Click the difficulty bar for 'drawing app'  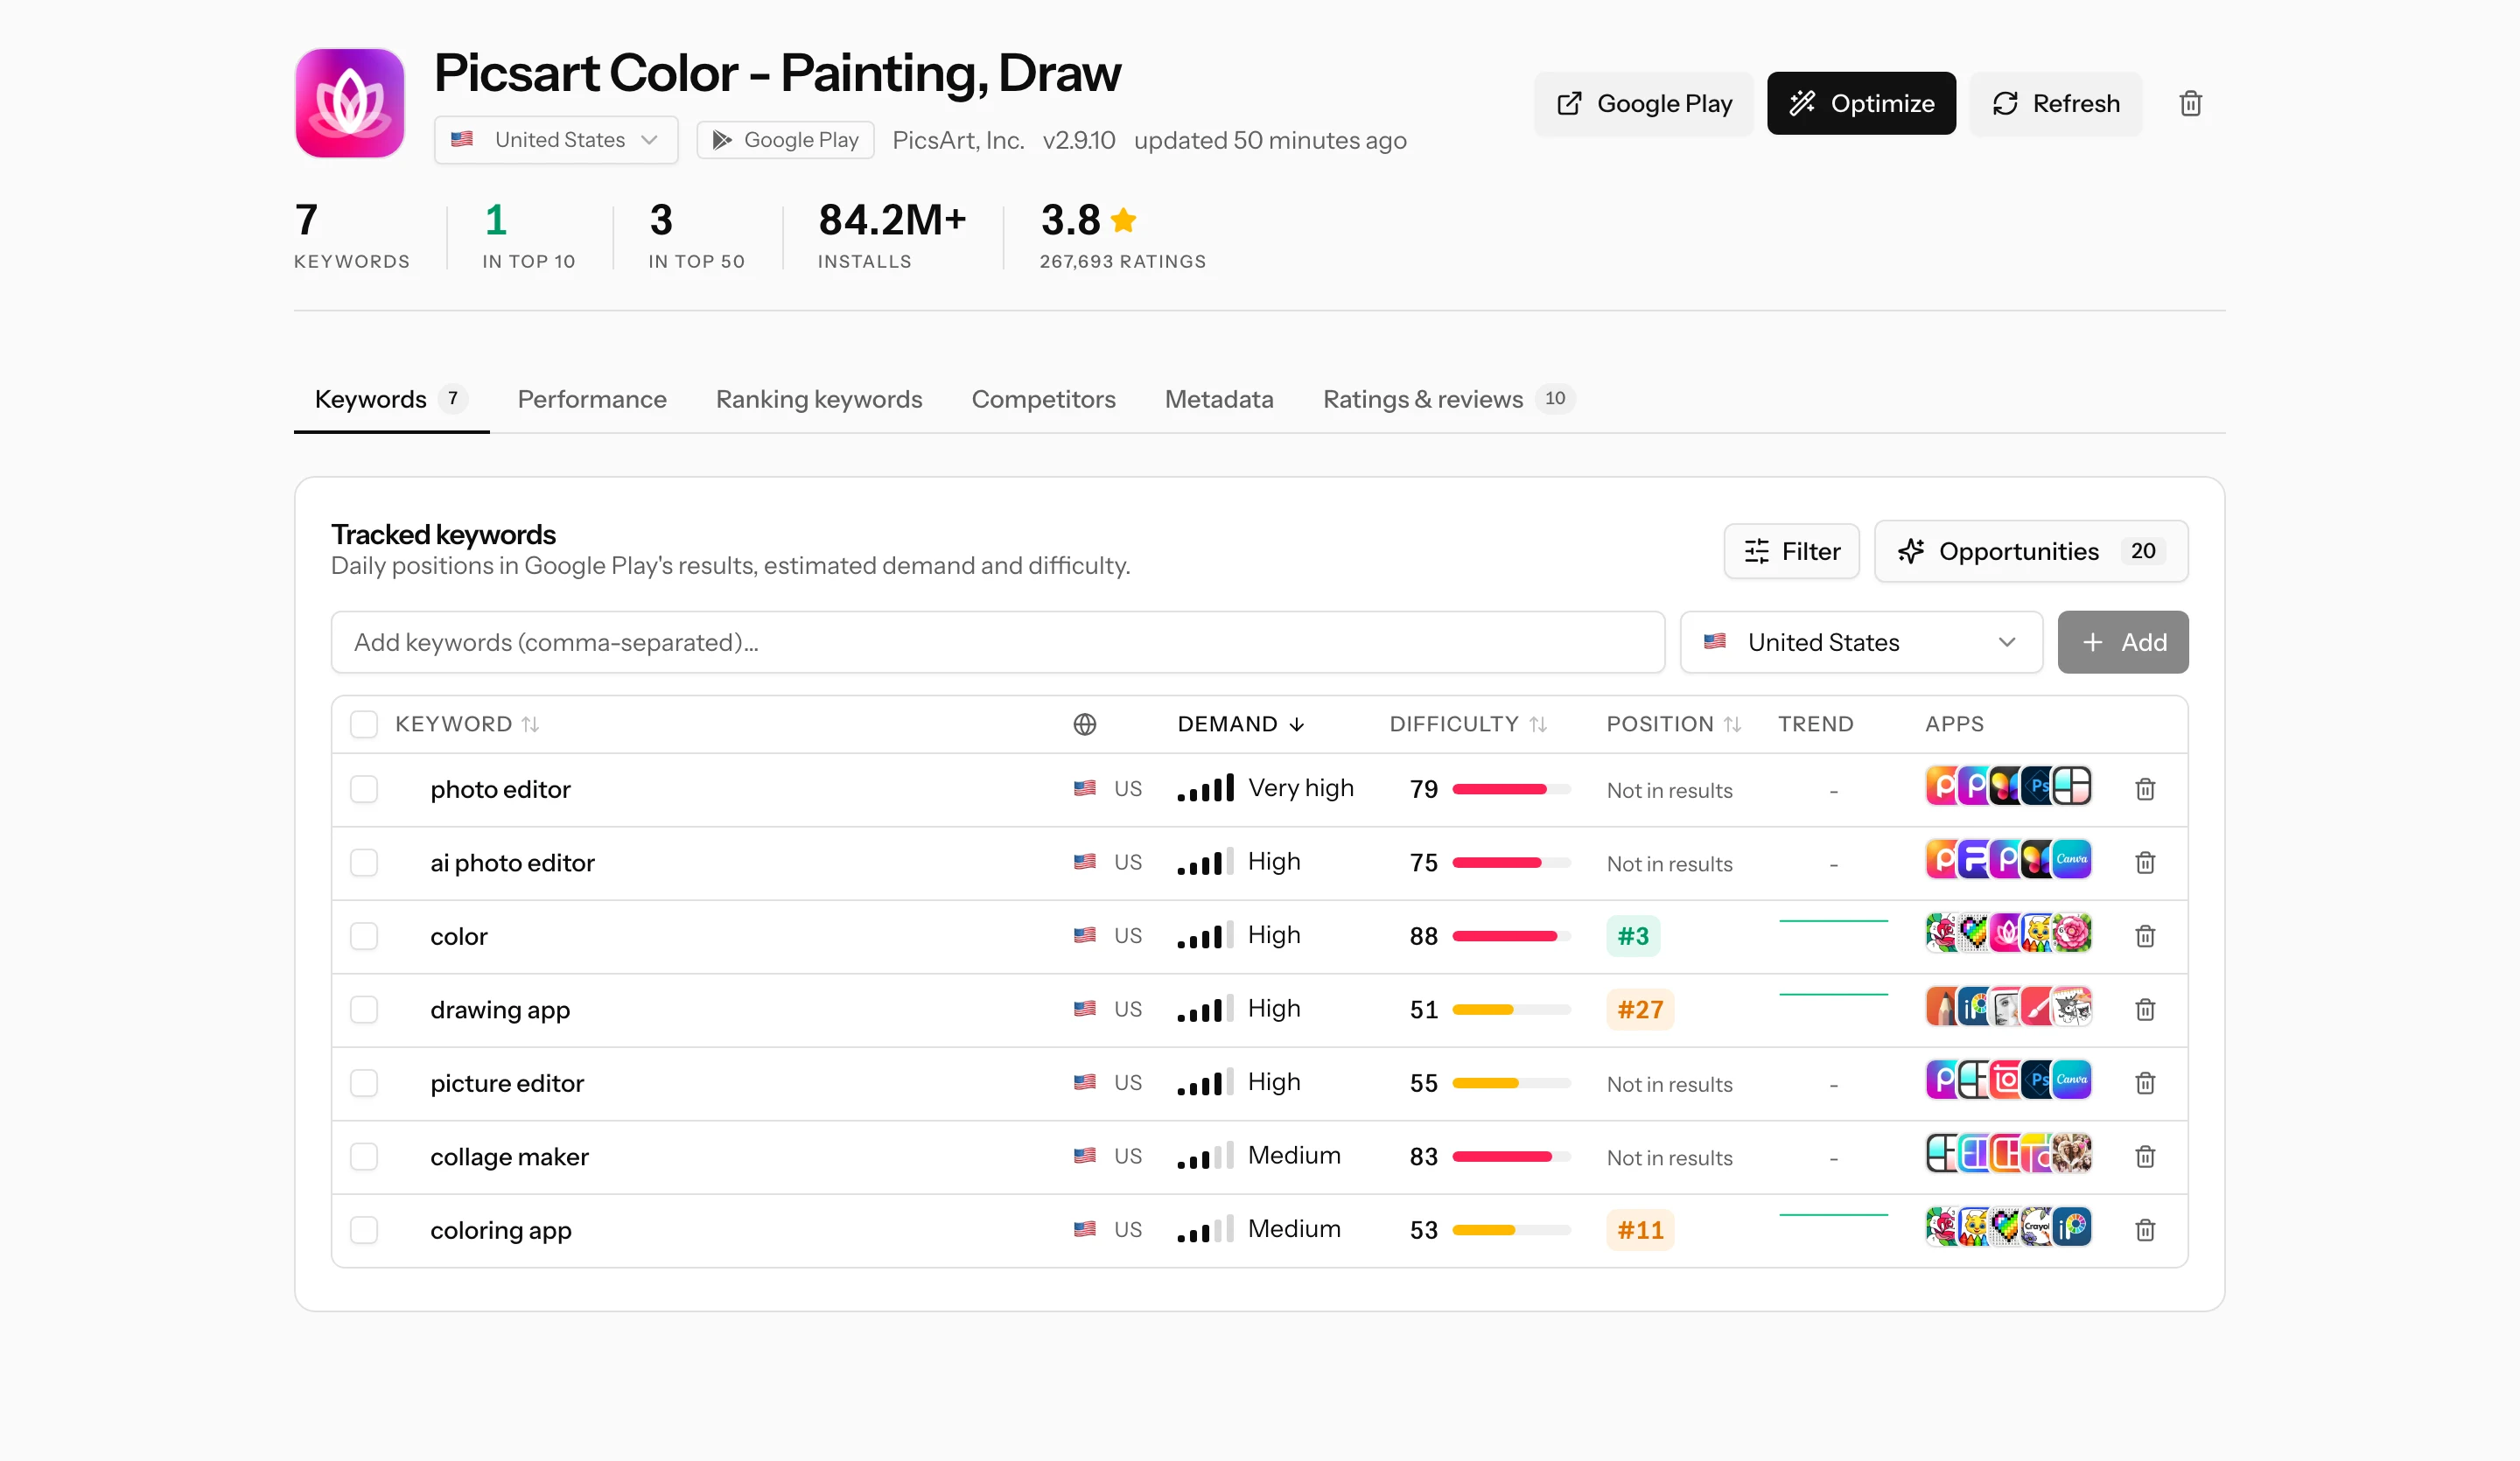point(1511,1009)
